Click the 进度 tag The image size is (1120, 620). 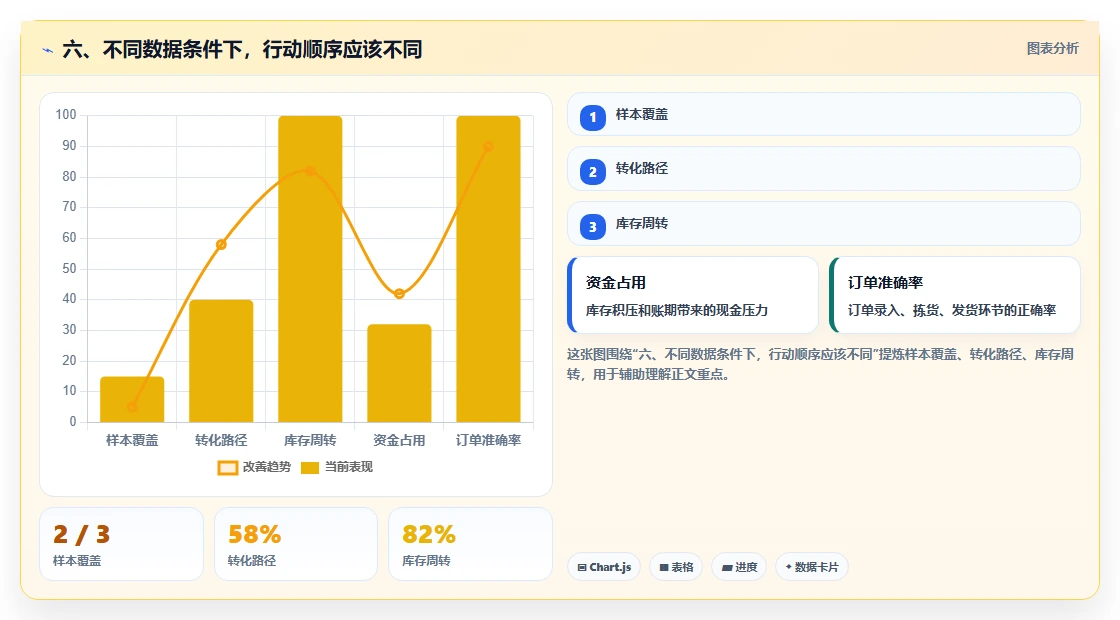[x=739, y=567]
